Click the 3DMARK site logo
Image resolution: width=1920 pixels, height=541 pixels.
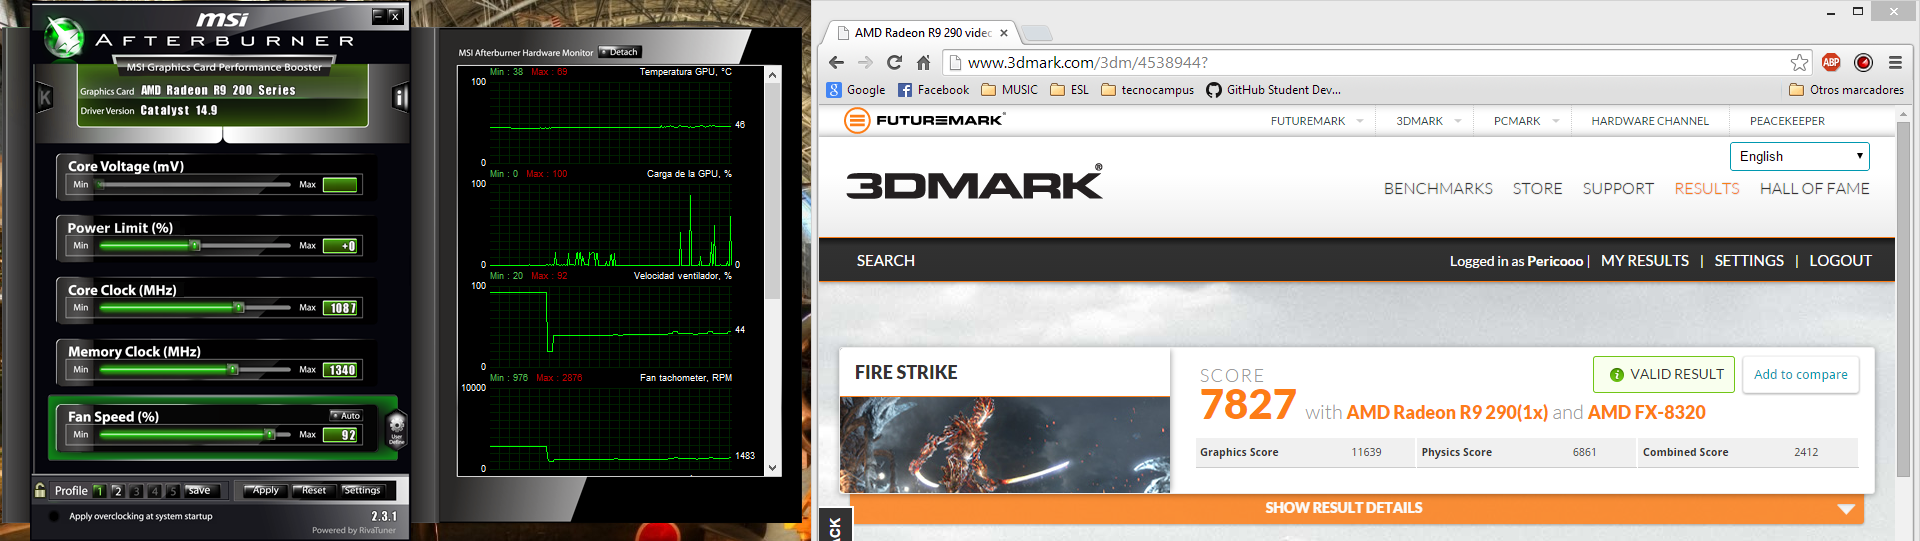974,183
